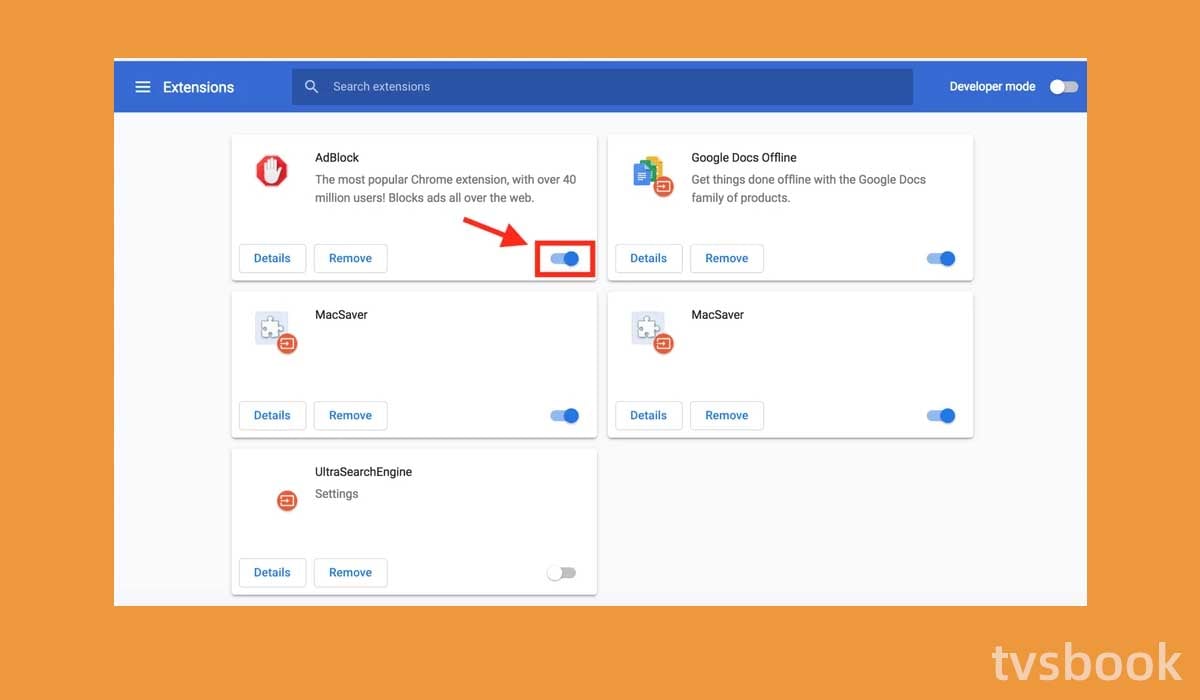Click the Extensions page title
This screenshot has width=1200, height=700.
tap(198, 87)
